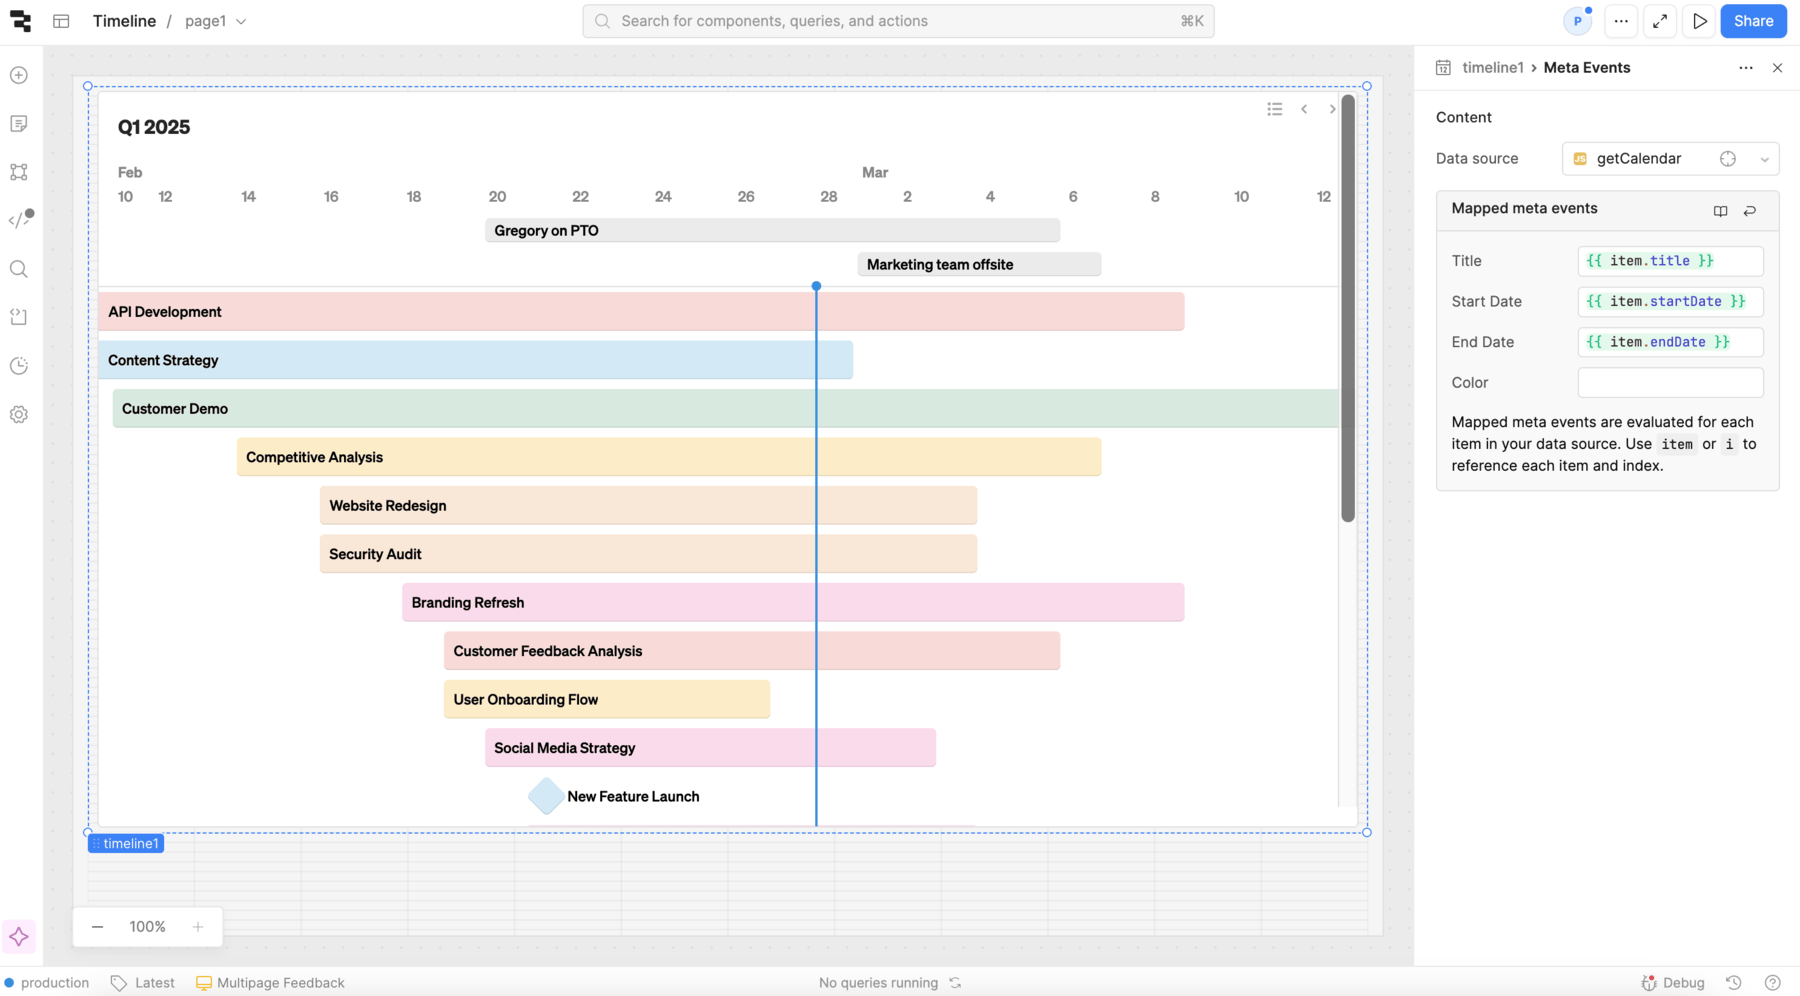Open the AI assistant sparkle icon

click(19, 937)
